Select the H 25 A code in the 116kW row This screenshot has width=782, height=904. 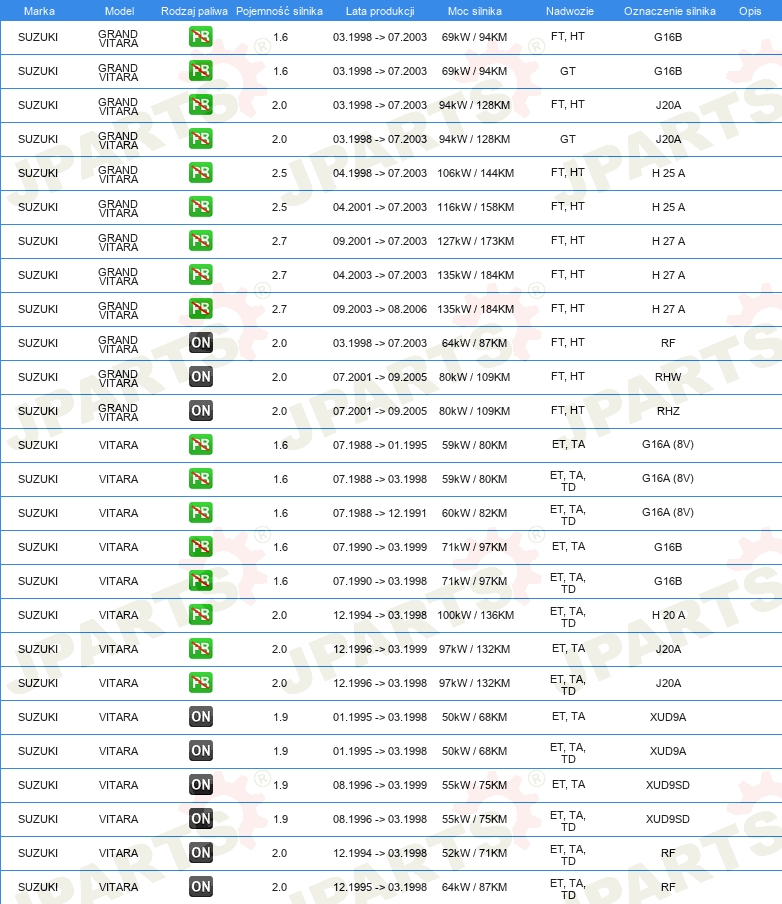coord(668,207)
